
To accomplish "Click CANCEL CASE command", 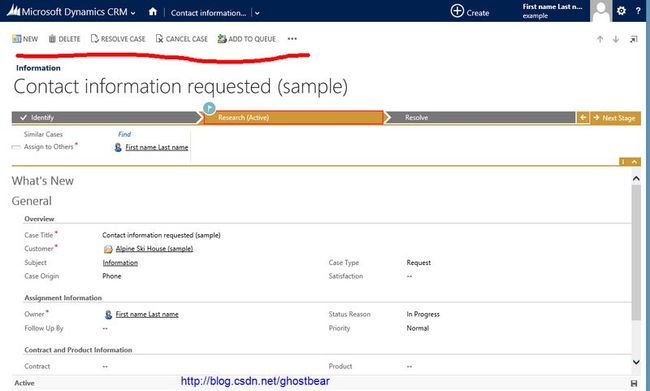I will tap(182, 39).
